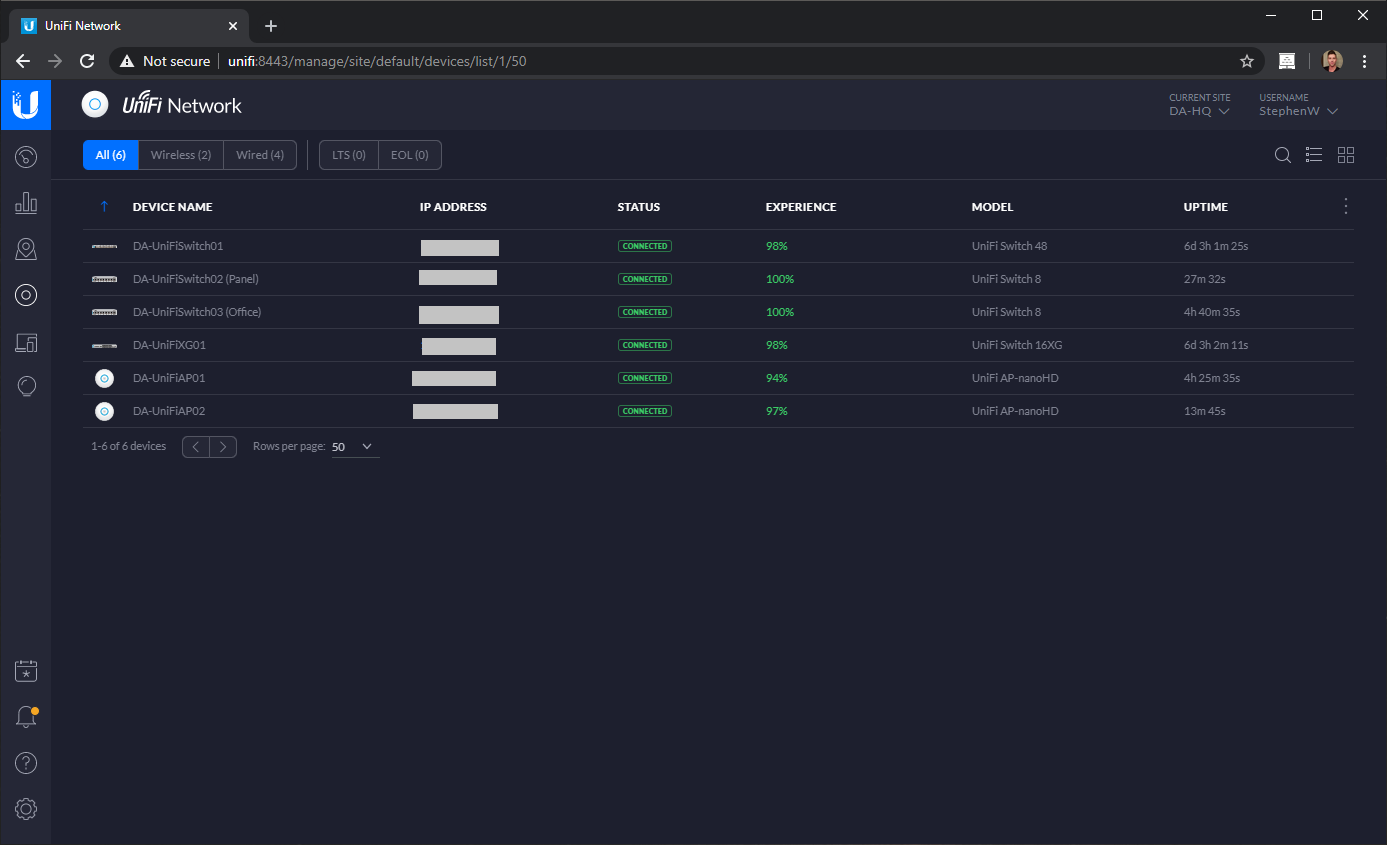Click the DA-UniFiSwitch01 device icon
Image resolution: width=1387 pixels, height=845 pixels.
104,246
